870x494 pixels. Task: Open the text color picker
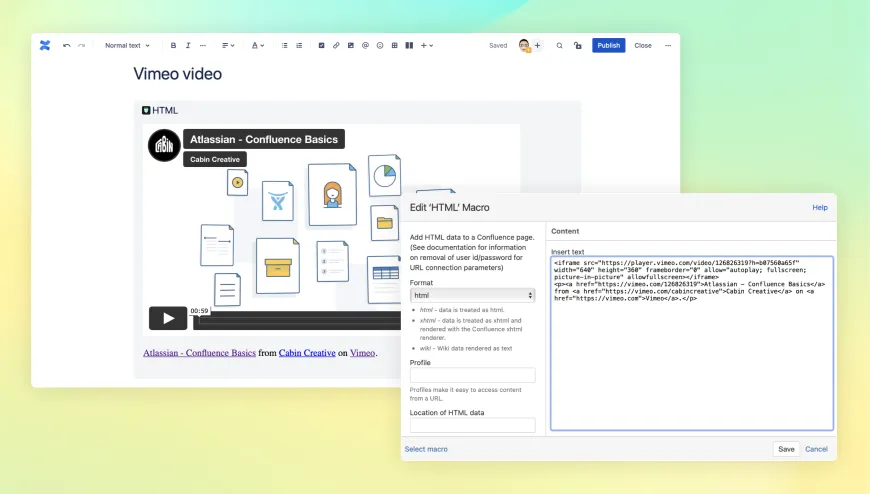(257, 45)
